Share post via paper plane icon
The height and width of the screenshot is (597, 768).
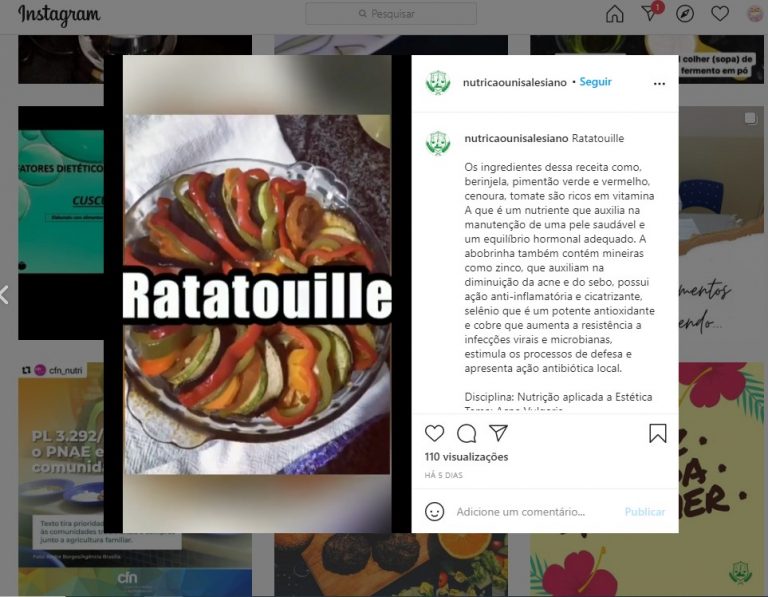[x=498, y=432]
